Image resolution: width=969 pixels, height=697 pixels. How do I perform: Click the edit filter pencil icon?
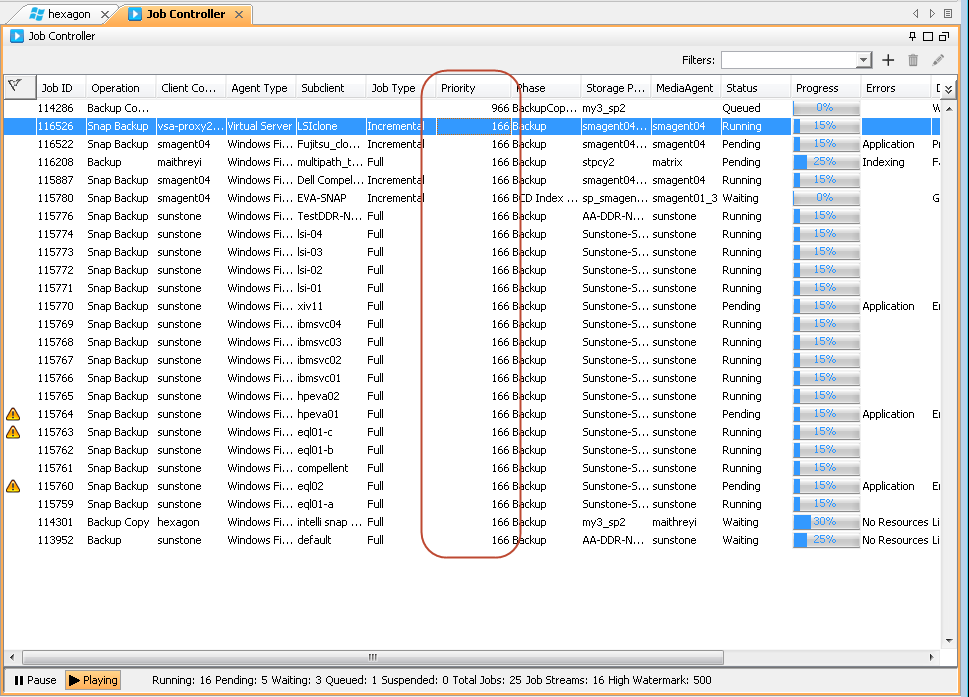point(938,61)
